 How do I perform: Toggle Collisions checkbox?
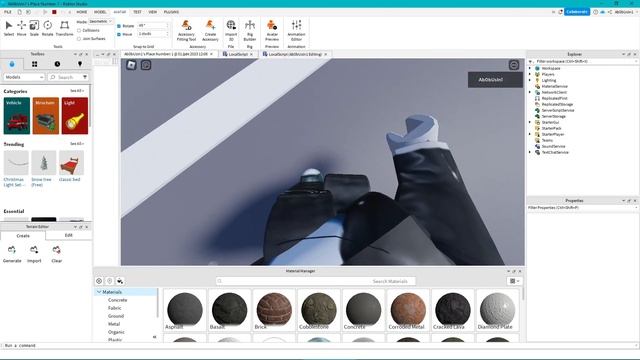(79, 31)
